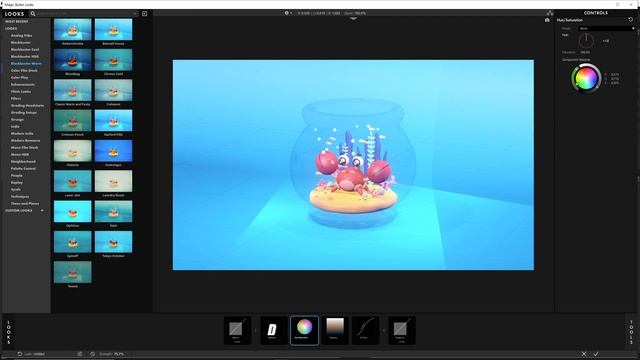Click the Hue numeric value beside the dial
640x360 pixels.
coord(606,41)
